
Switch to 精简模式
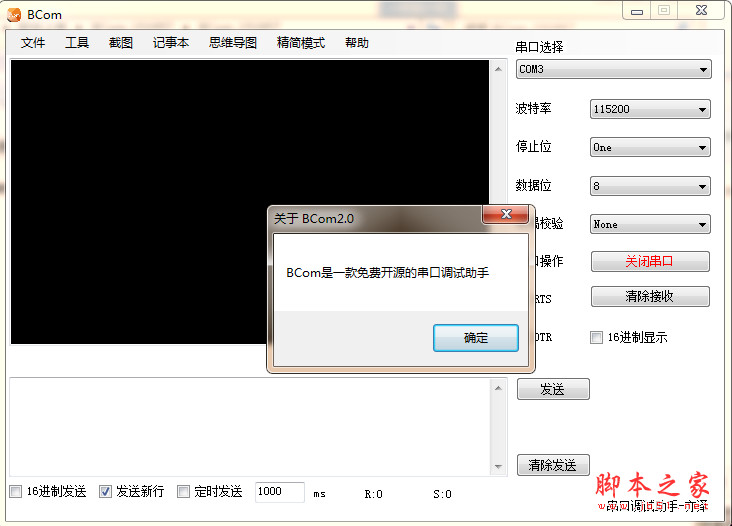pos(301,43)
